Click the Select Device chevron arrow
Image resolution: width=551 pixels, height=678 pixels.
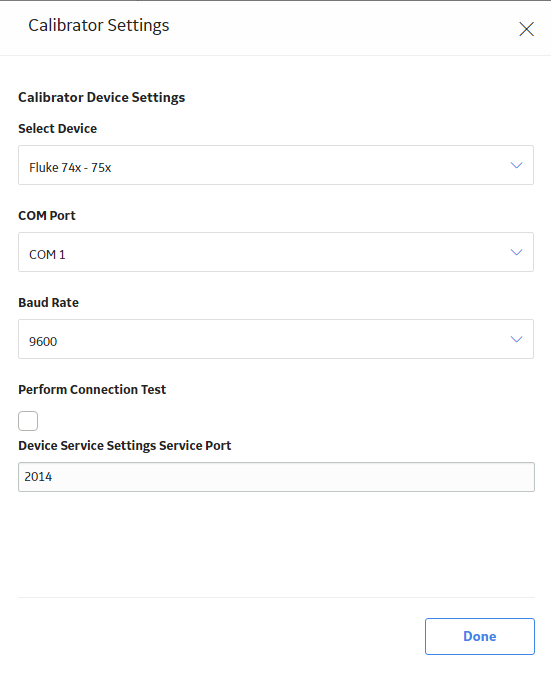click(x=516, y=165)
